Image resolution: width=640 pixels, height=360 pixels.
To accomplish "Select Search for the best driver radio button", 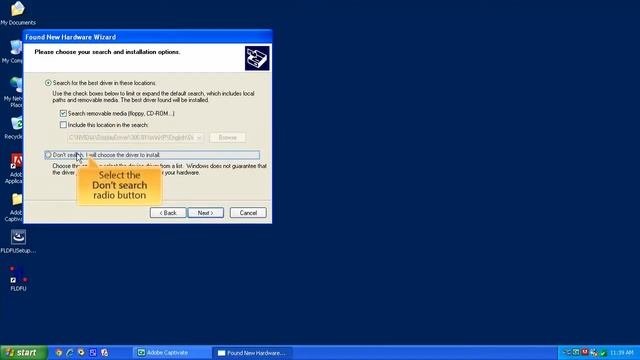I will coord(48,83).
